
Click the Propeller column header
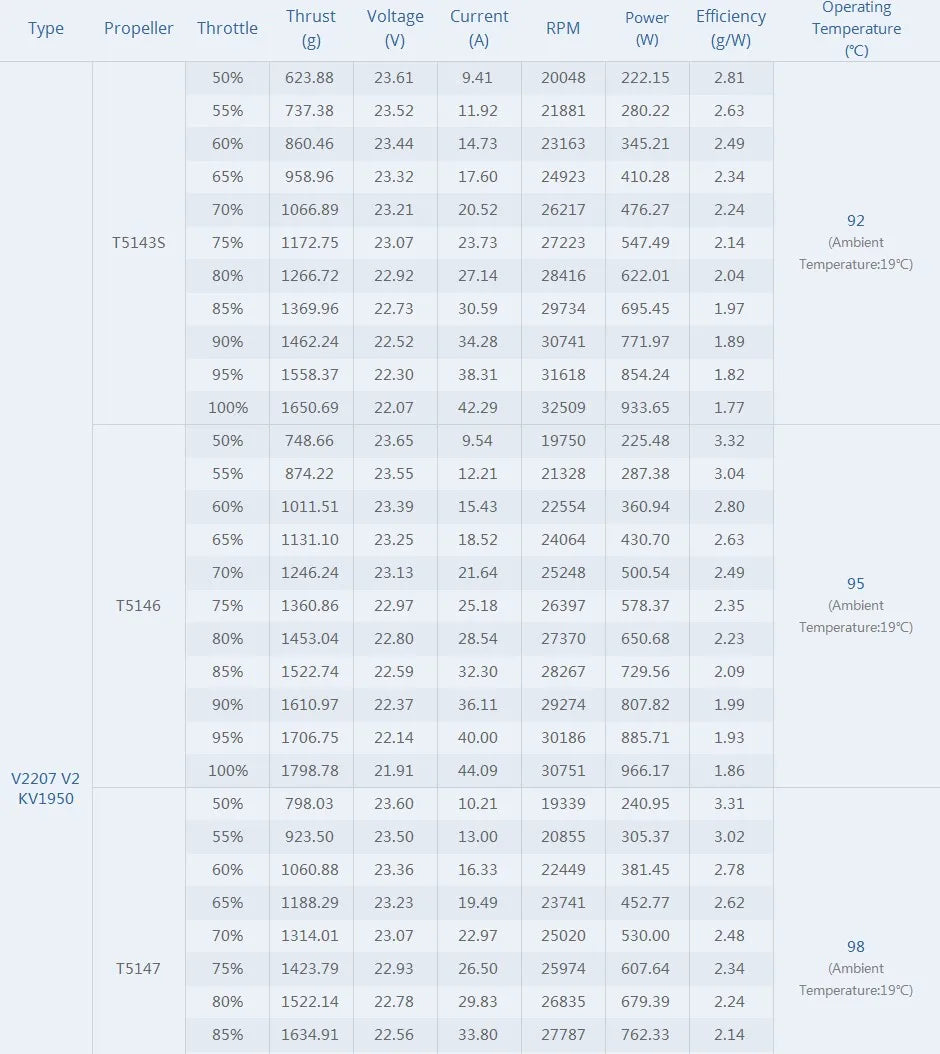tap(138, 28)
